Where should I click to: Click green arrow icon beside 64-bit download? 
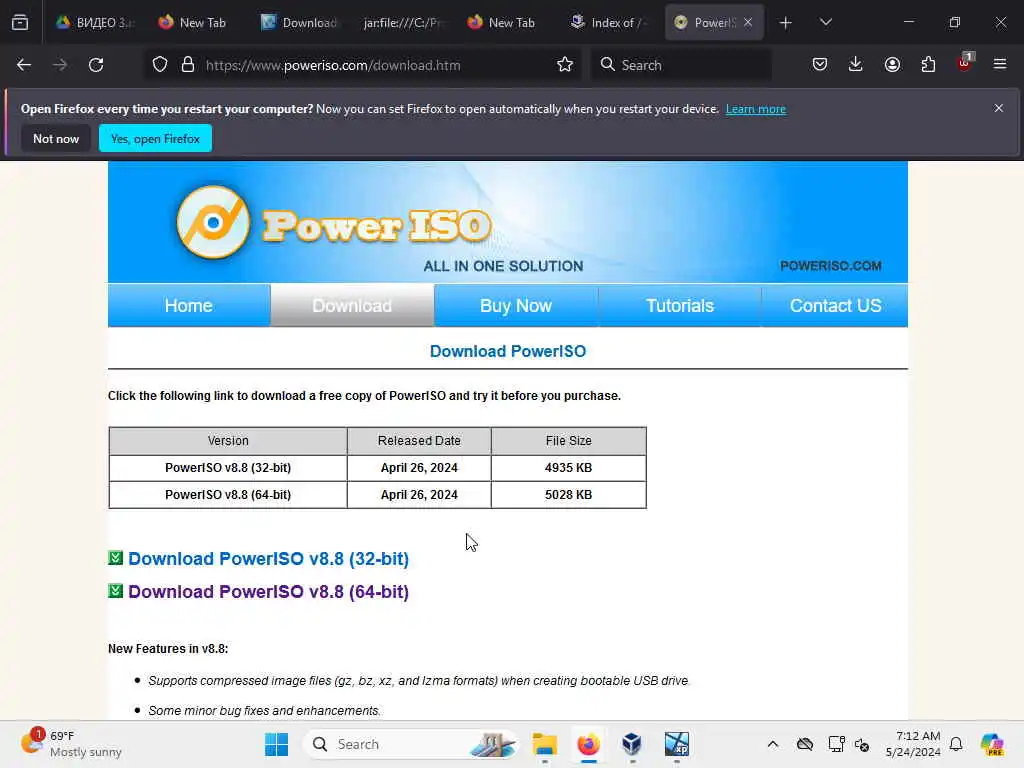pyautogui.click(x=116, y=590)
